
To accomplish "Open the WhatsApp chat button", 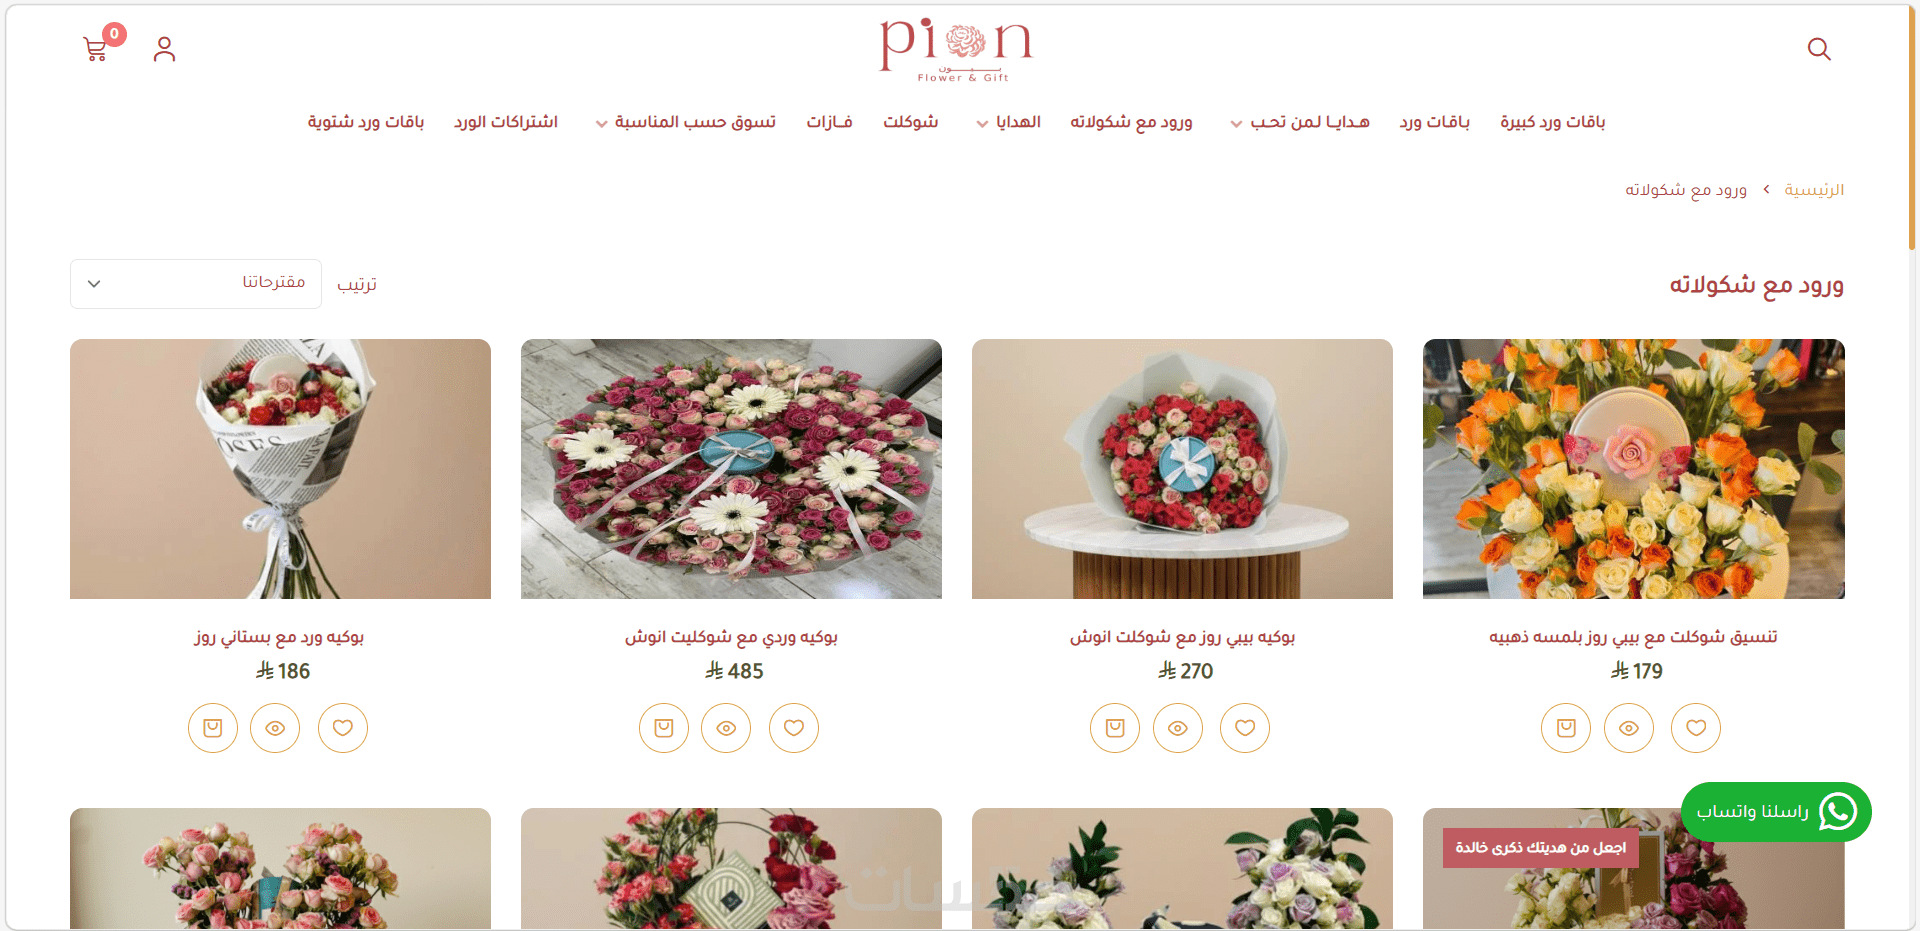I will coord(1776,811).
